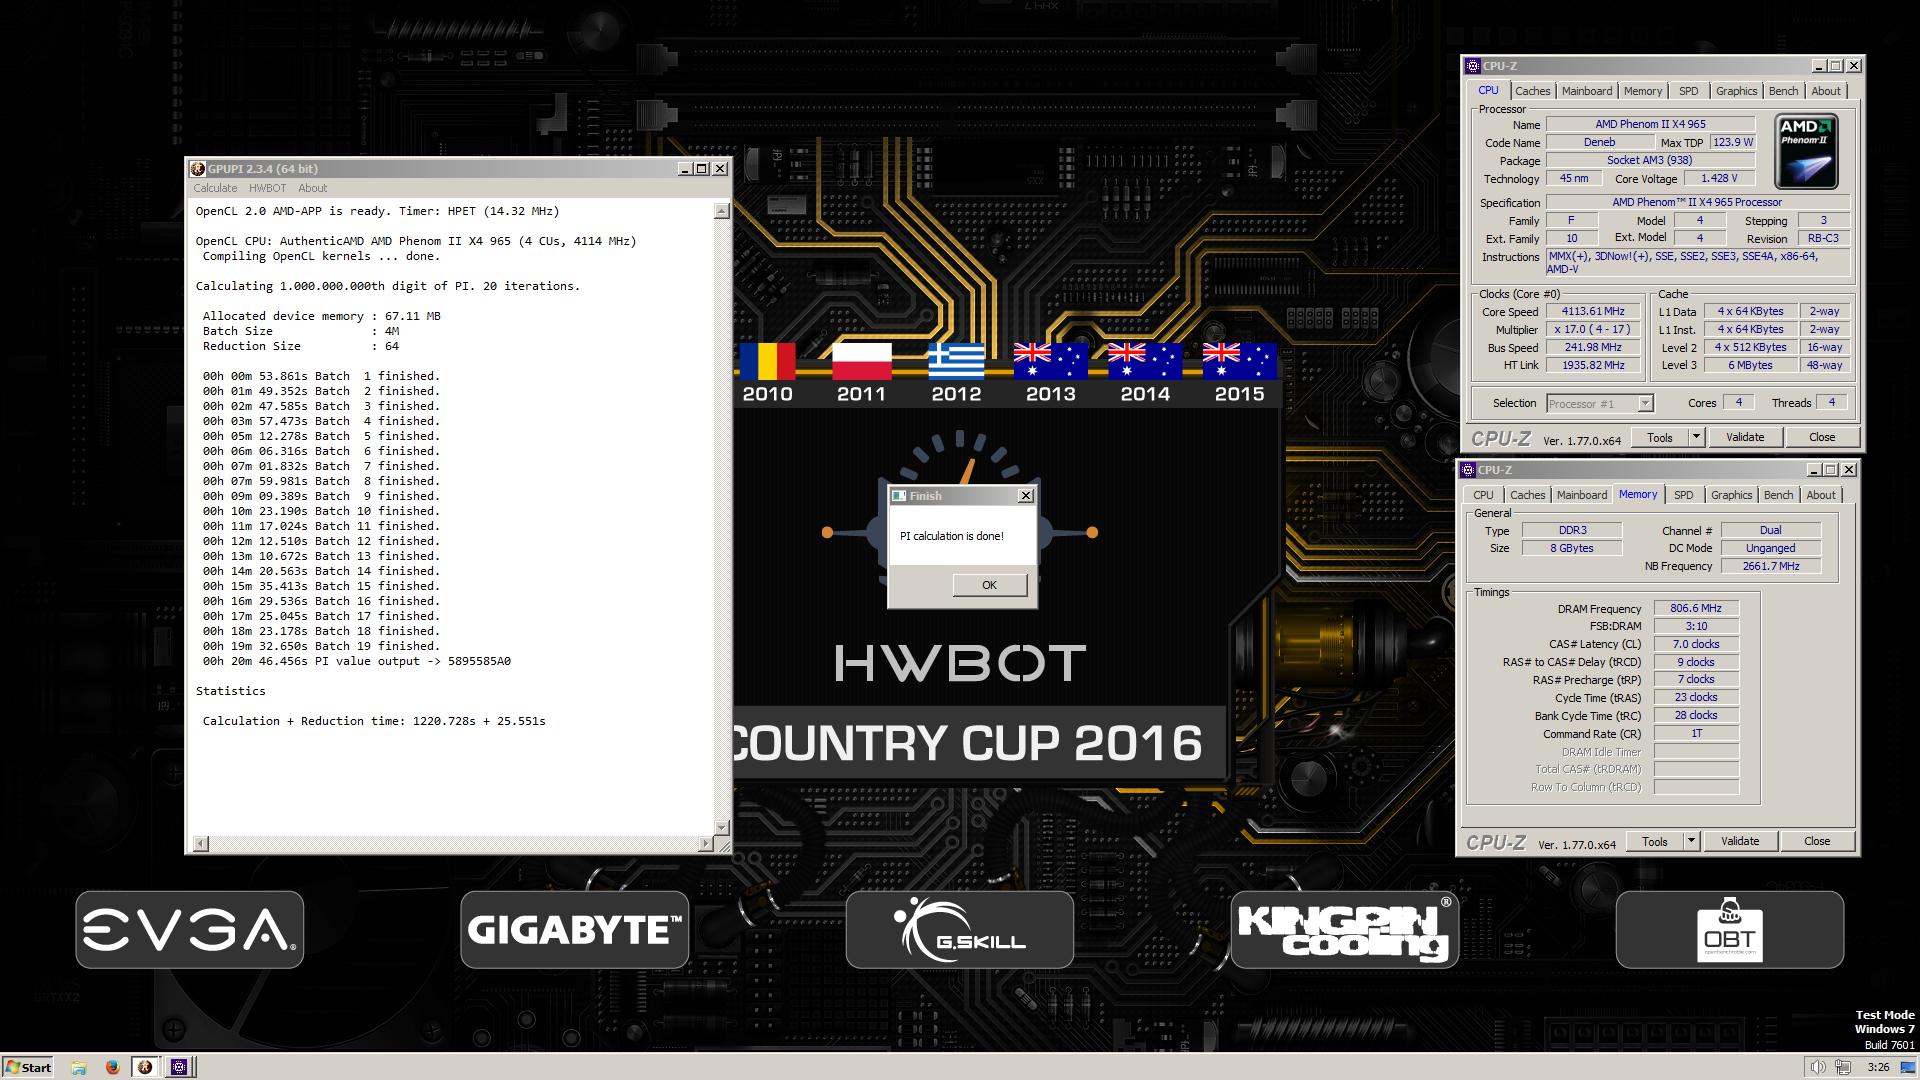This screenshot has width=1920, height=1080.
Task: Click the G.SKILL sponsor logo
Action: click(x=960, y=930)
